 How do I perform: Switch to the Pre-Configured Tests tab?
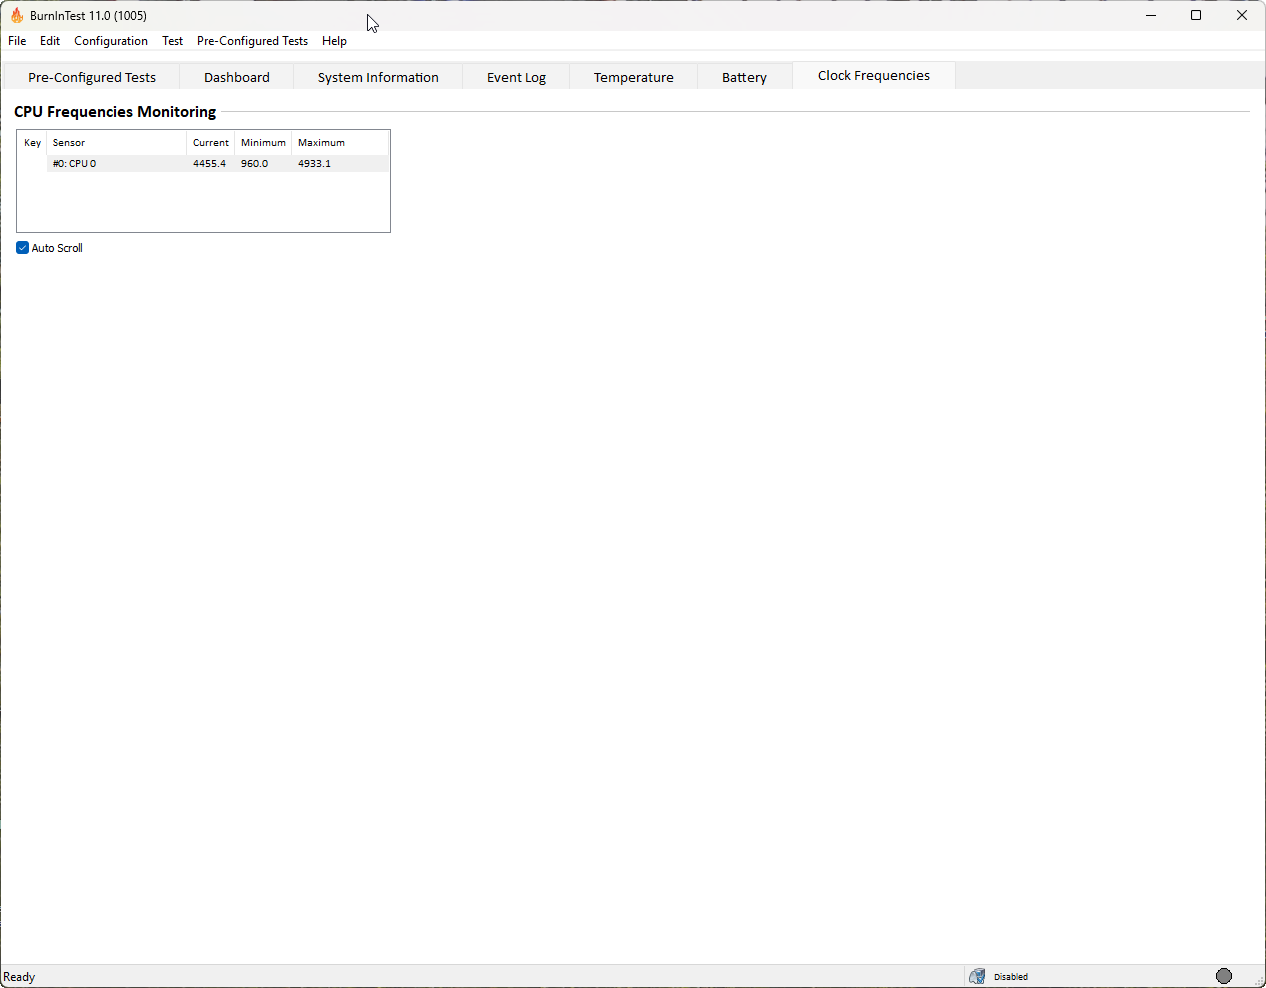point(92,77)
